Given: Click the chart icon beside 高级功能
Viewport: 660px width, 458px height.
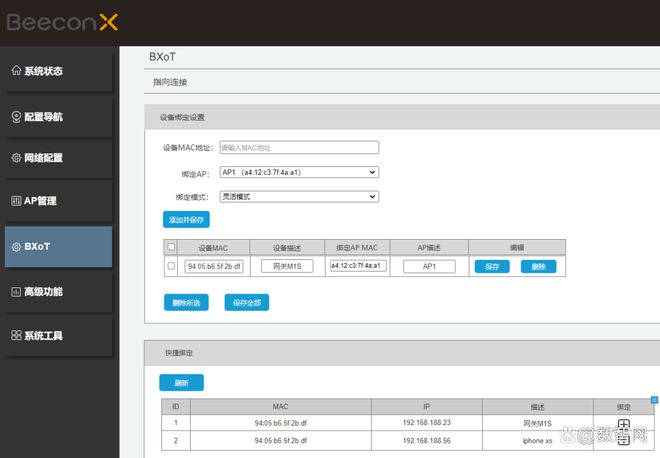Looking at the screenshot, I should pyautogui.click(x=16, y=292).
